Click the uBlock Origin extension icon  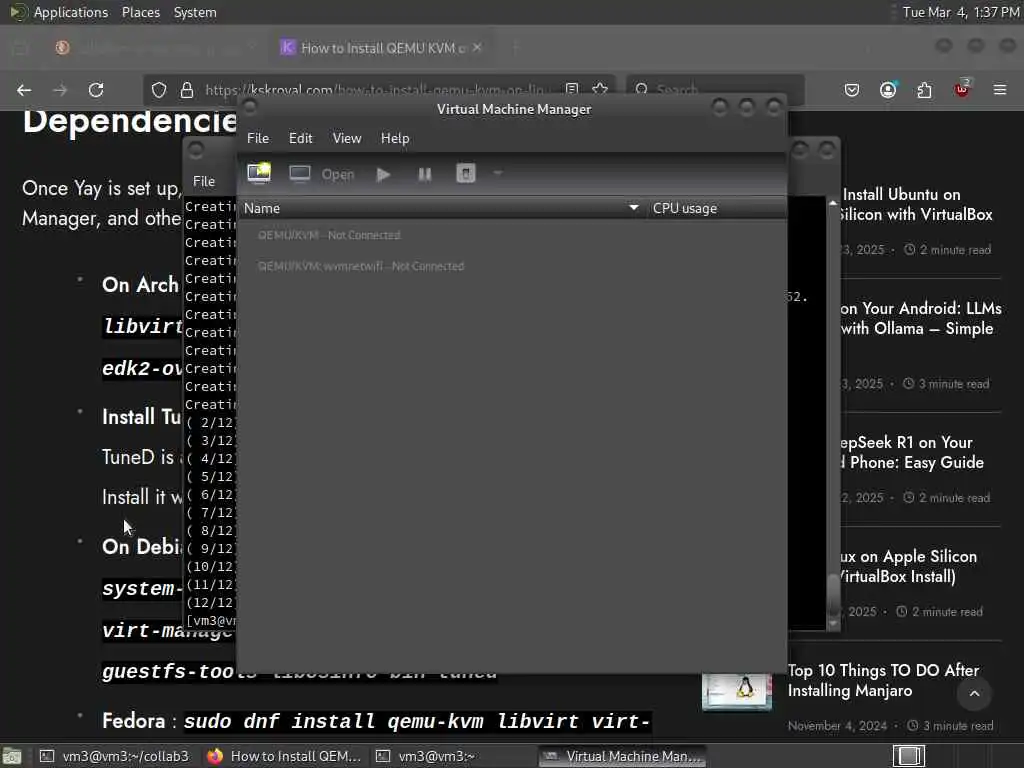click(x=962, y=89)
